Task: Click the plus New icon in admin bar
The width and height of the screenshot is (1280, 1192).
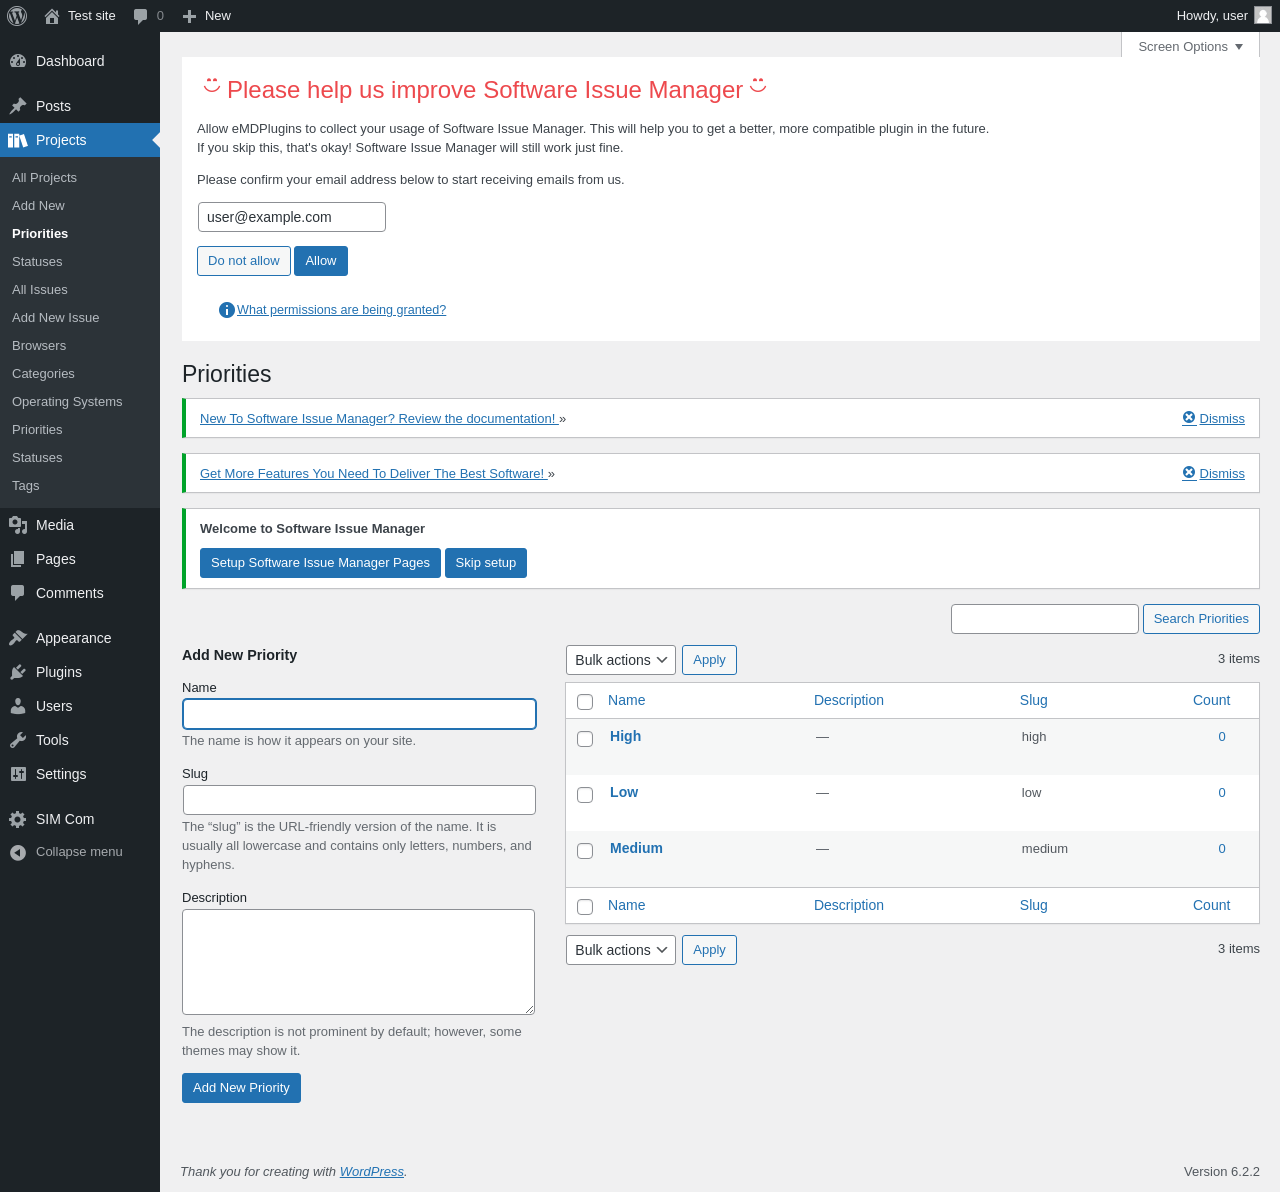Action: point(189,16)
